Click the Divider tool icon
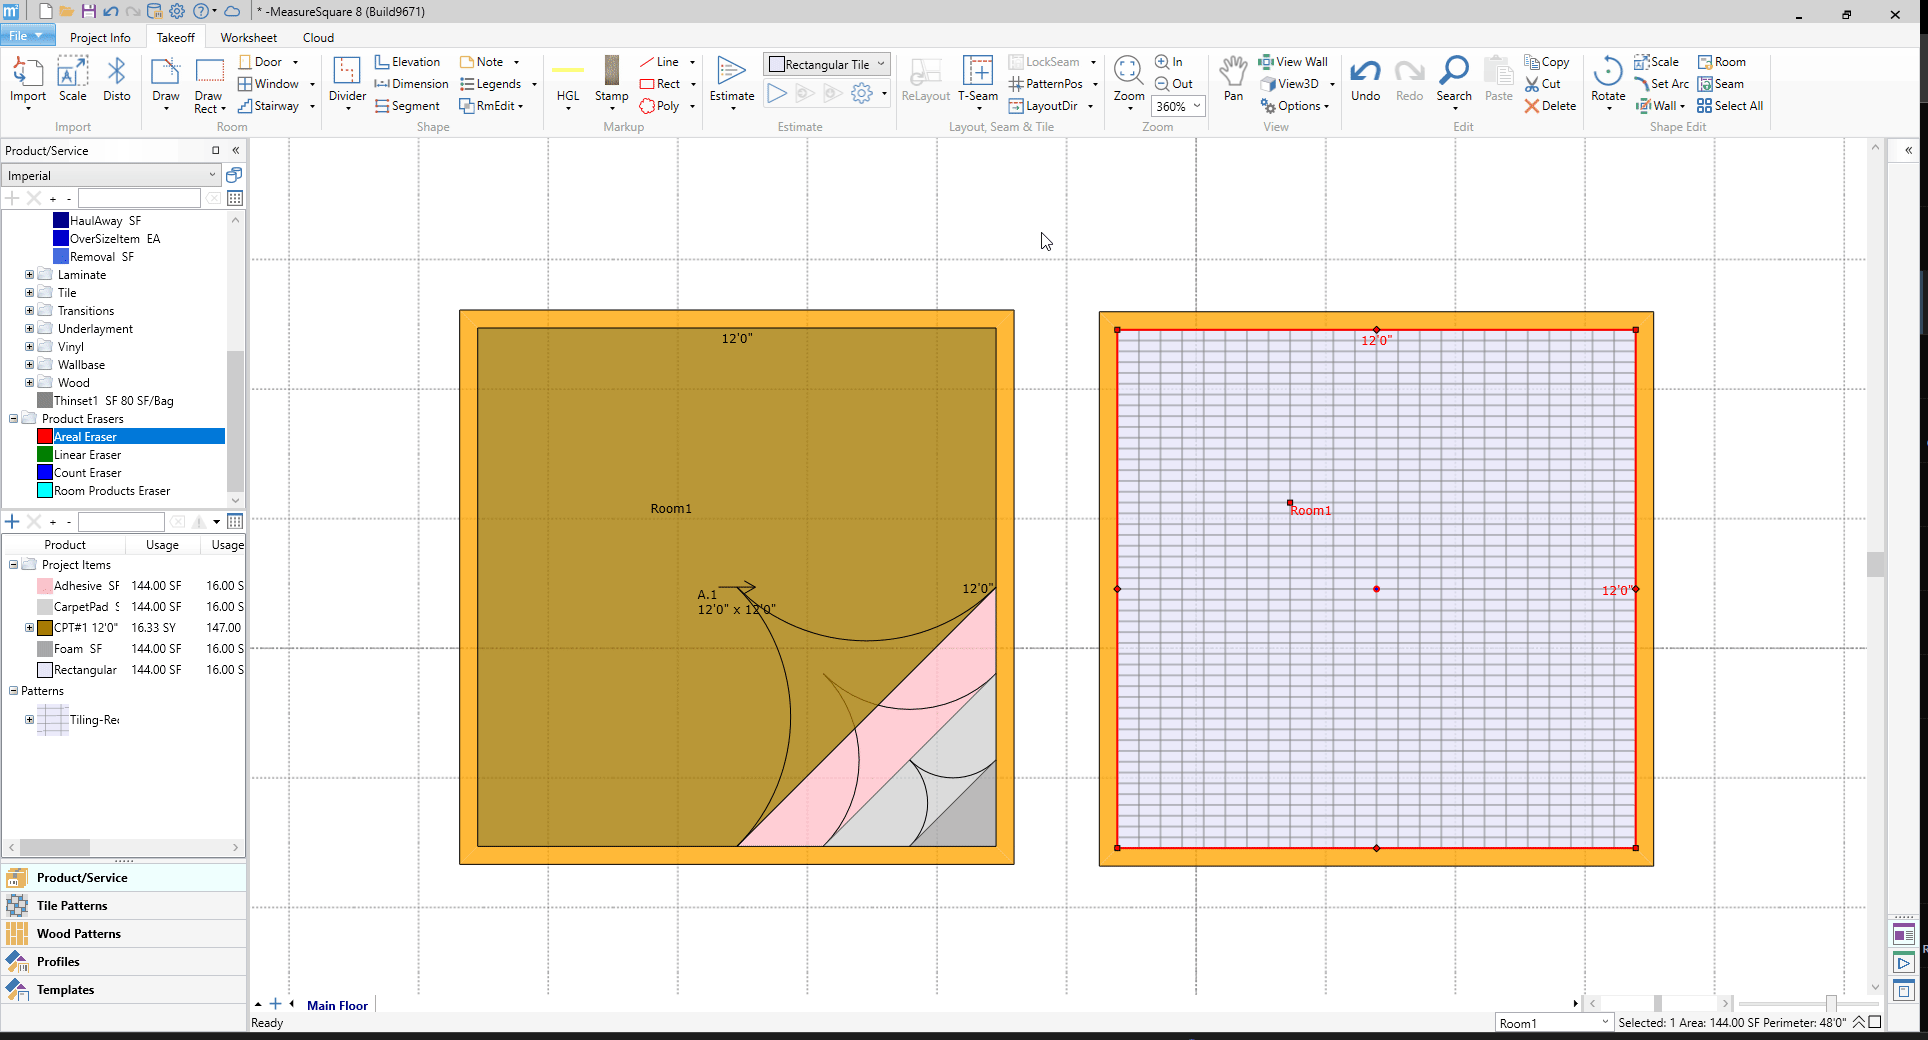Viewport: 1928px width, 1040px height. tap(347, 80)
